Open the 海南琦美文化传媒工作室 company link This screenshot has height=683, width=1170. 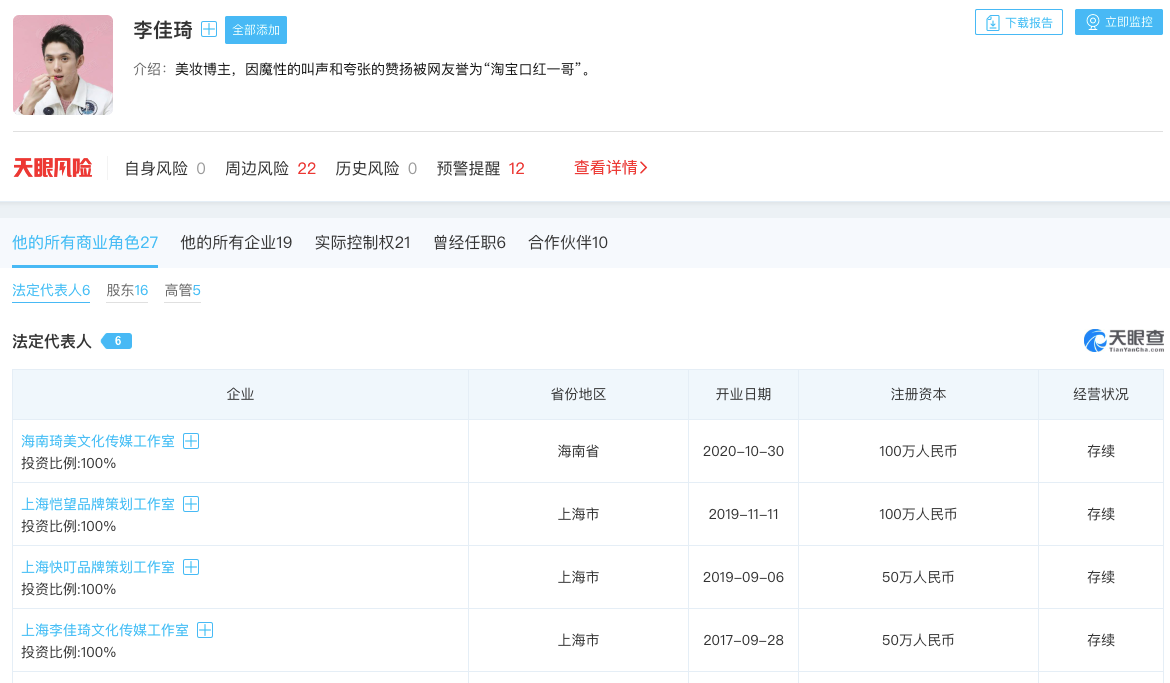coord(98,441)
